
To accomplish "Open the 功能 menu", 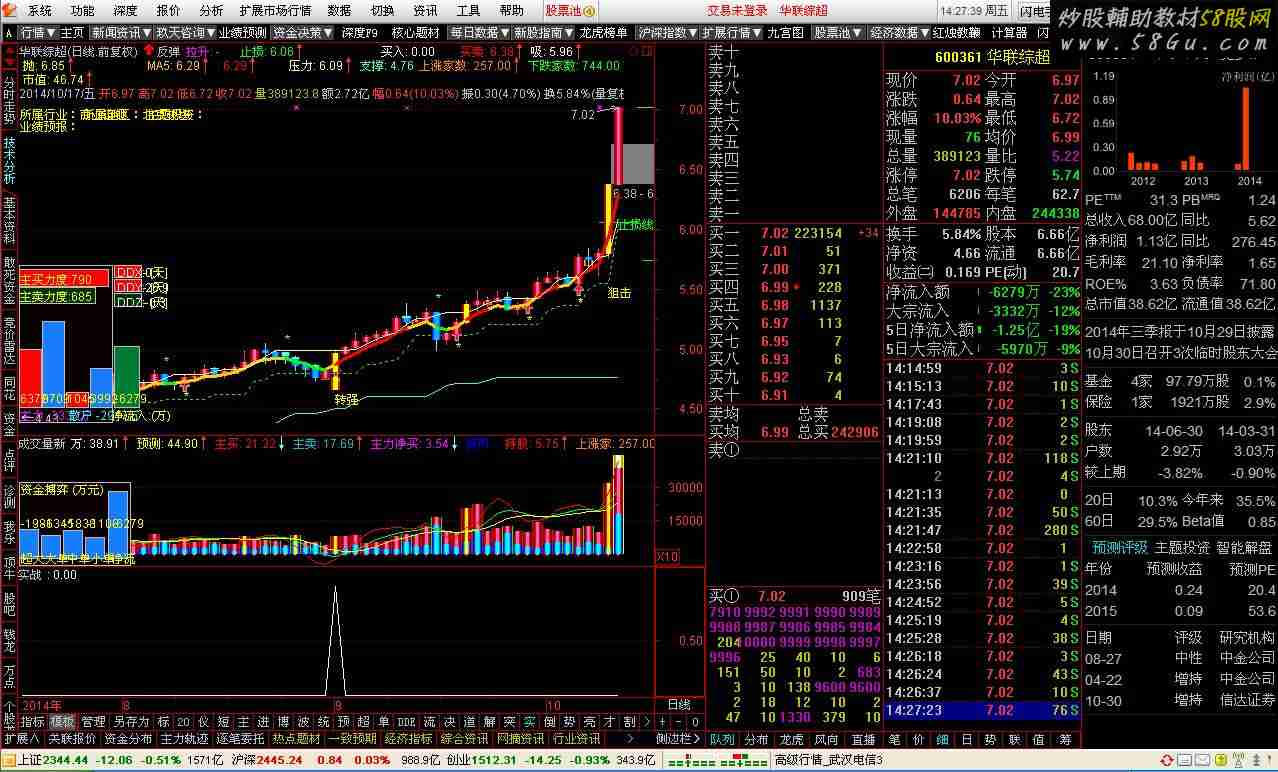I will click(x=83, y=10).
